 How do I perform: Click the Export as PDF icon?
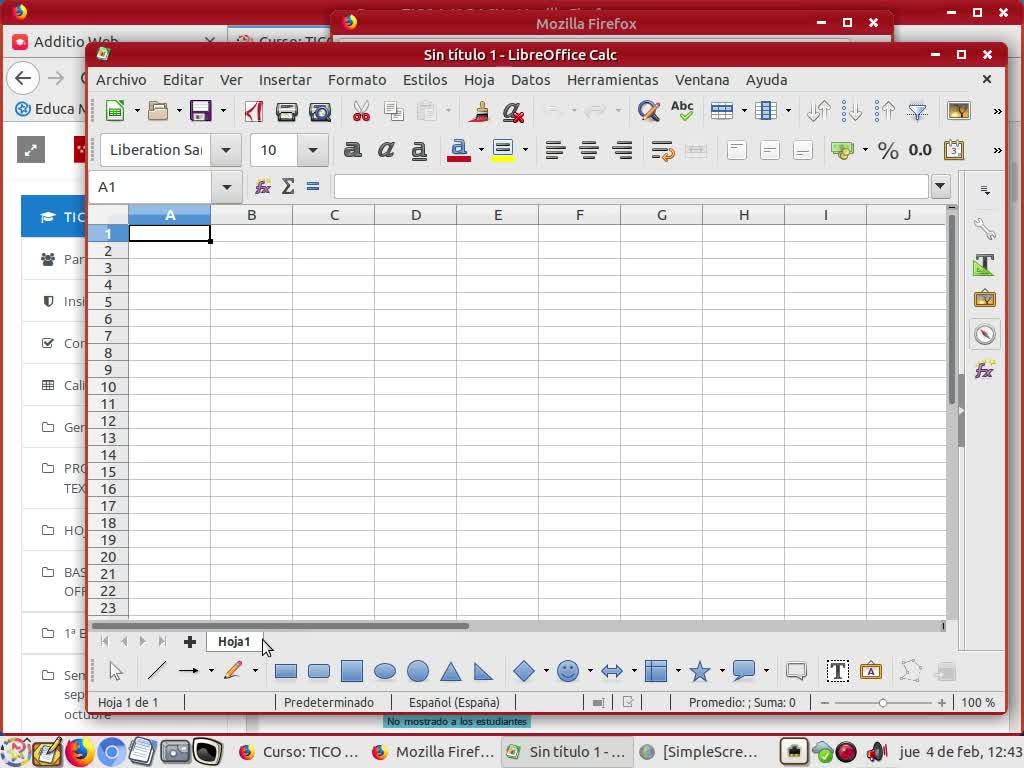click(254, 111)
